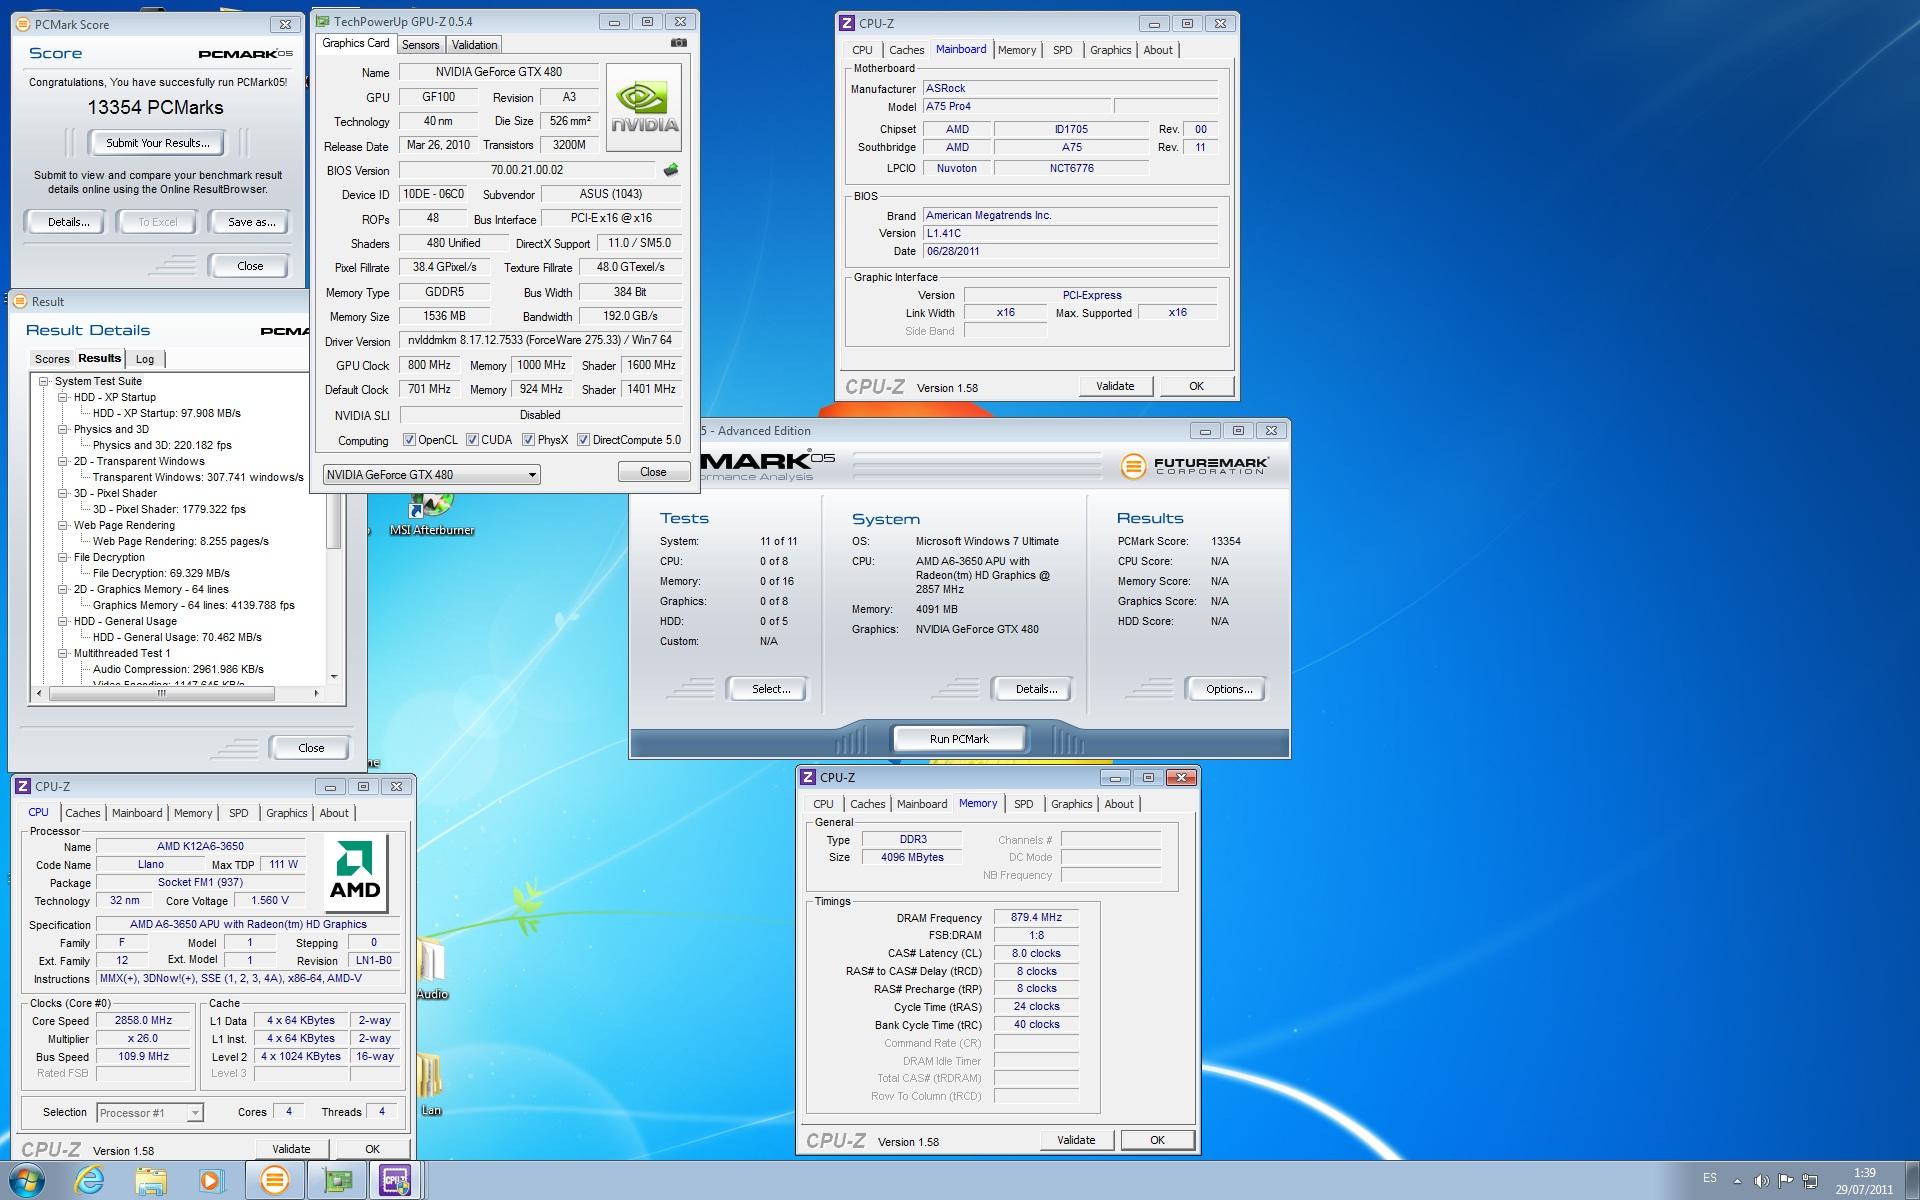Open Log tab in Result Details

pyautogui.click(x=145, y=359)
